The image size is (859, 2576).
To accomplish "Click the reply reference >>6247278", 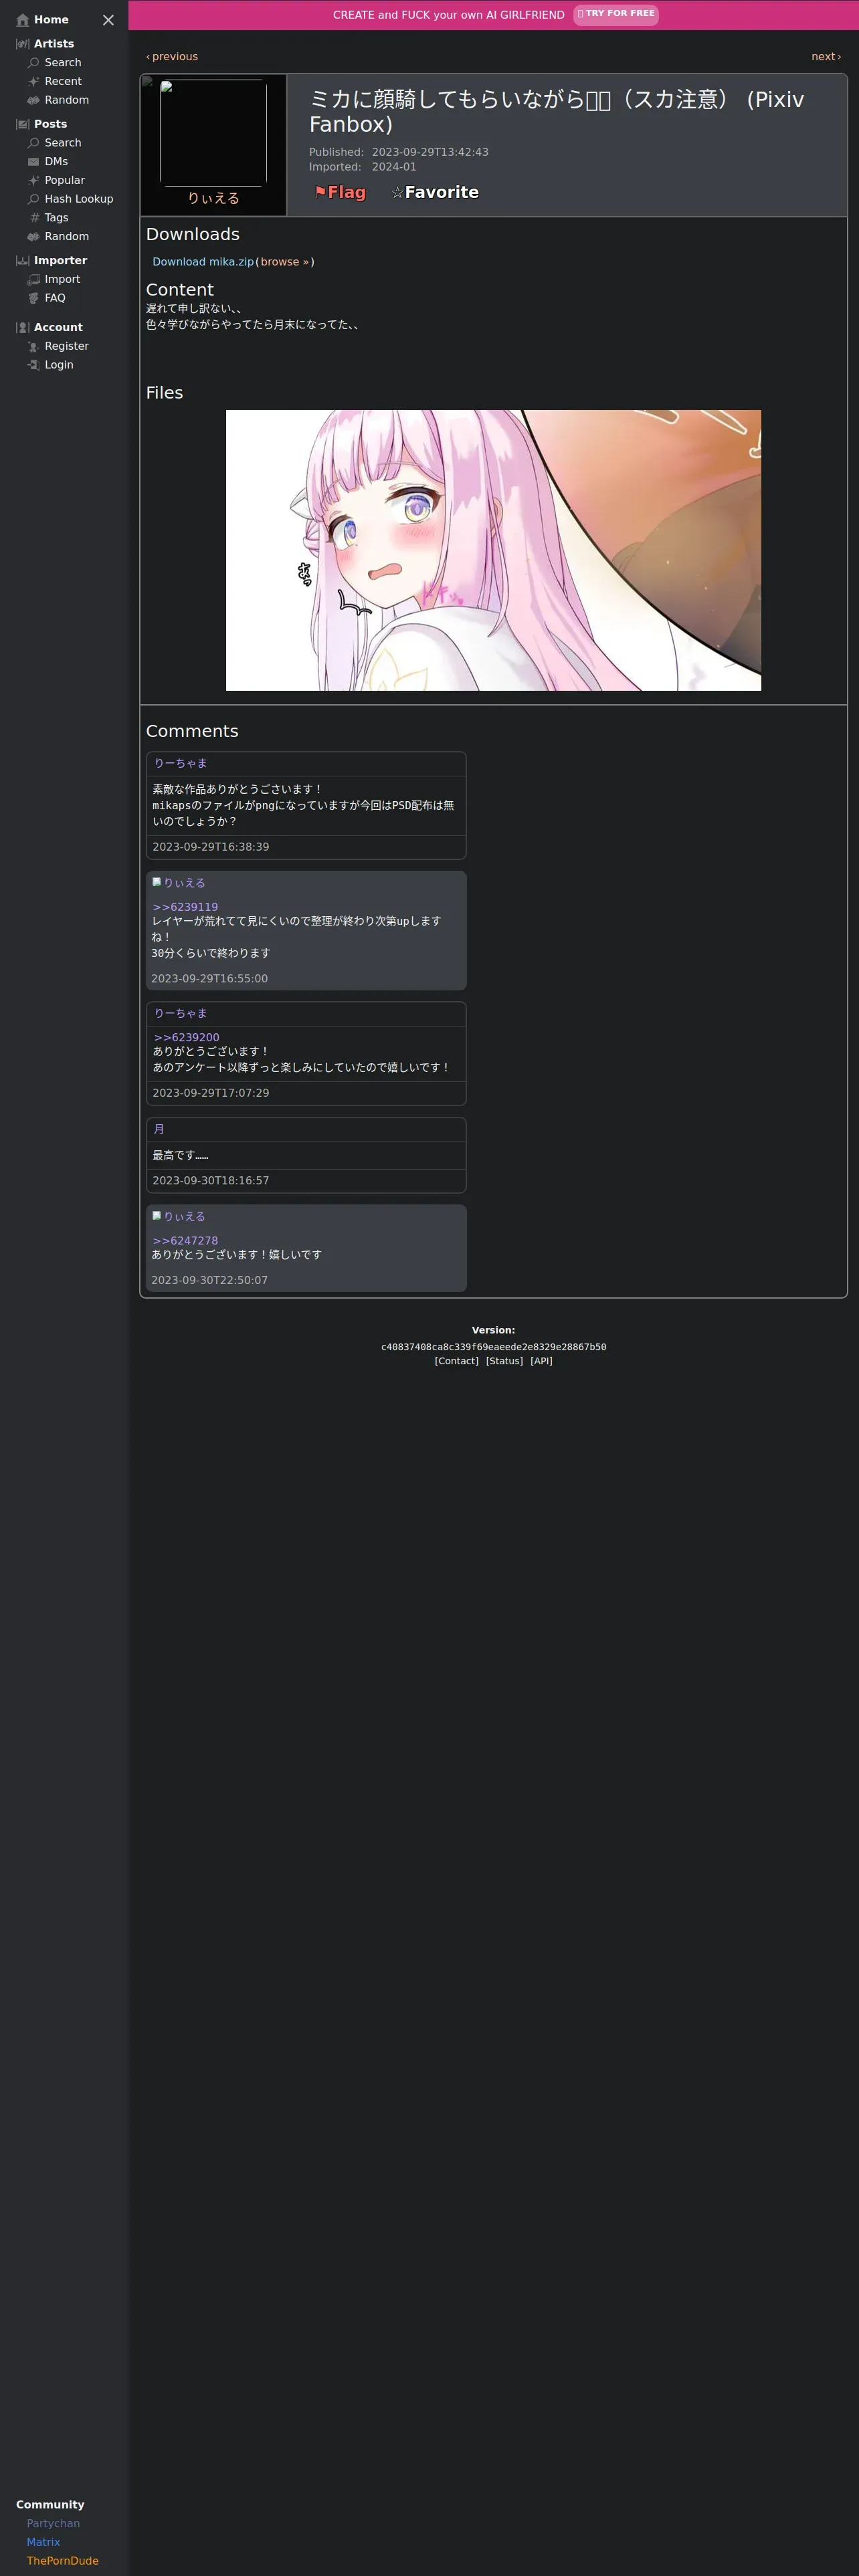I will coord(185,1241).
